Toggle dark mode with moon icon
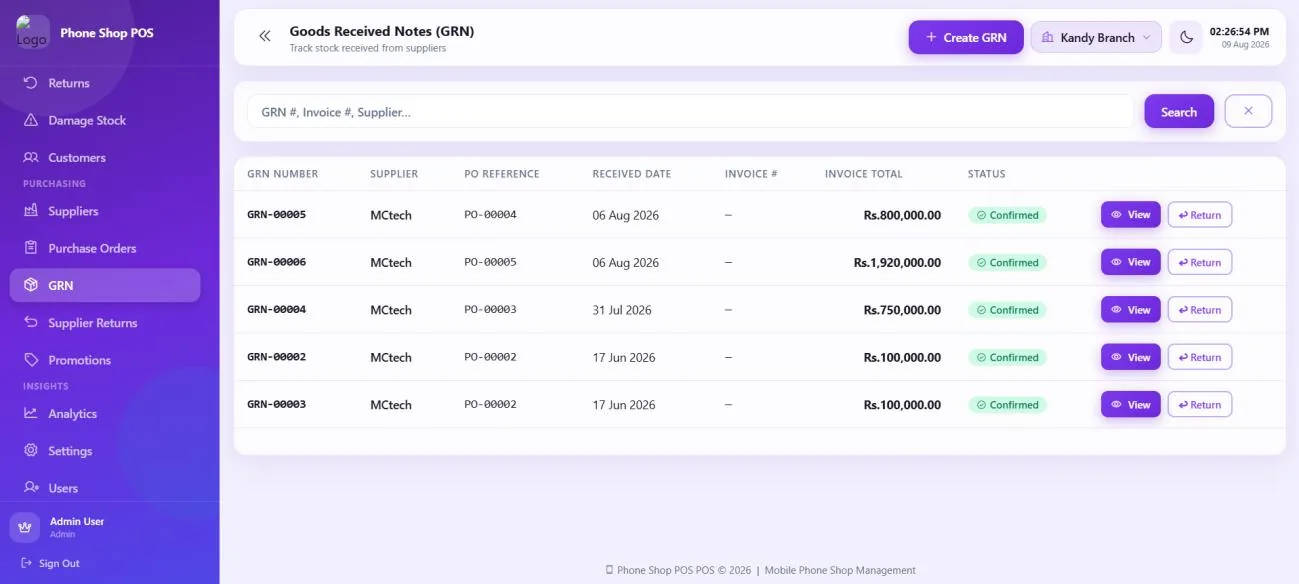Image resolution: width=1299 pixels, height=584 pixels. pos(1186,37)
